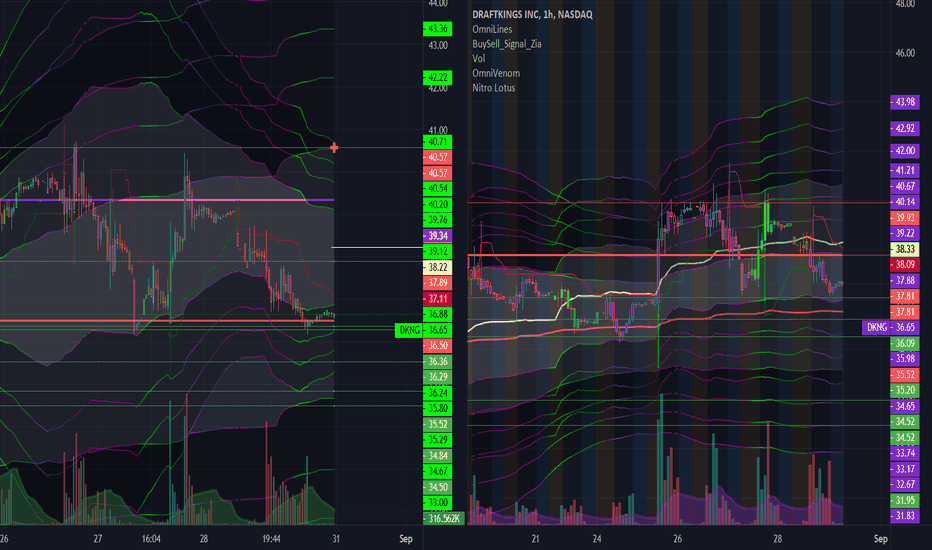Click the 39.93 red price label
Screen dimensions: 932x550
click(x=905, y=218)
